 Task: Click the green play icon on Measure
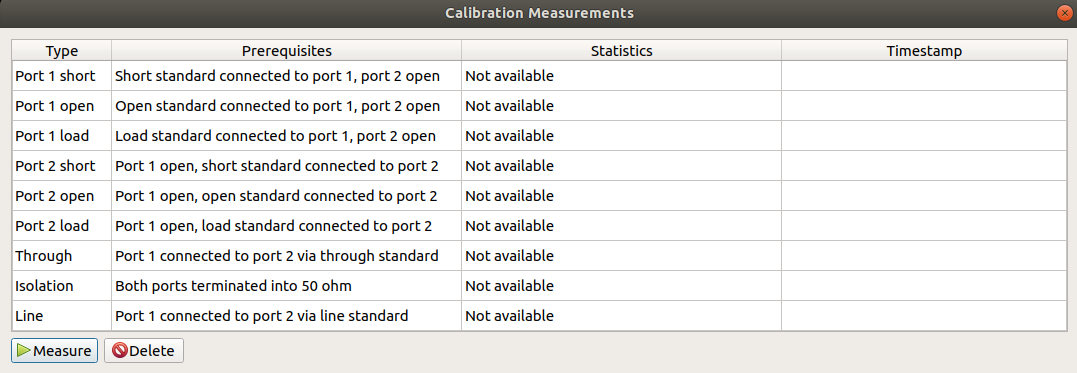point(24,350)
